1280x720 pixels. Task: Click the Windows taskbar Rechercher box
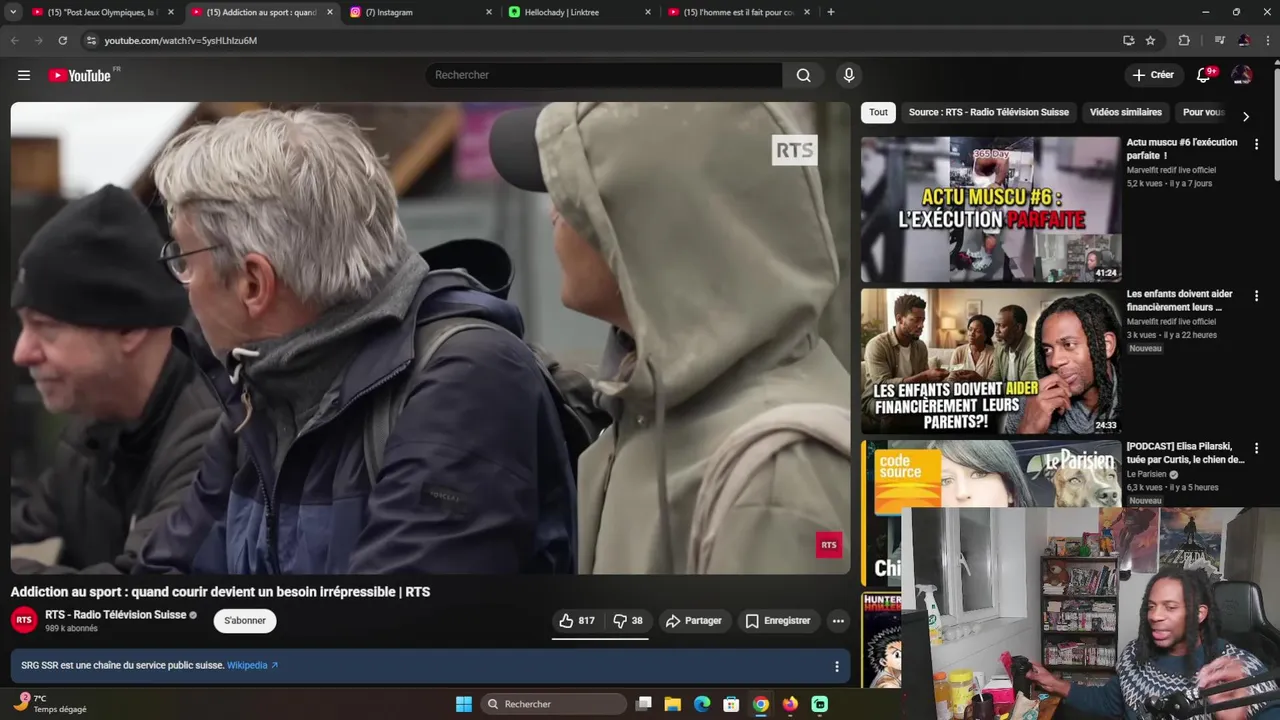click(x=554, y=704)
